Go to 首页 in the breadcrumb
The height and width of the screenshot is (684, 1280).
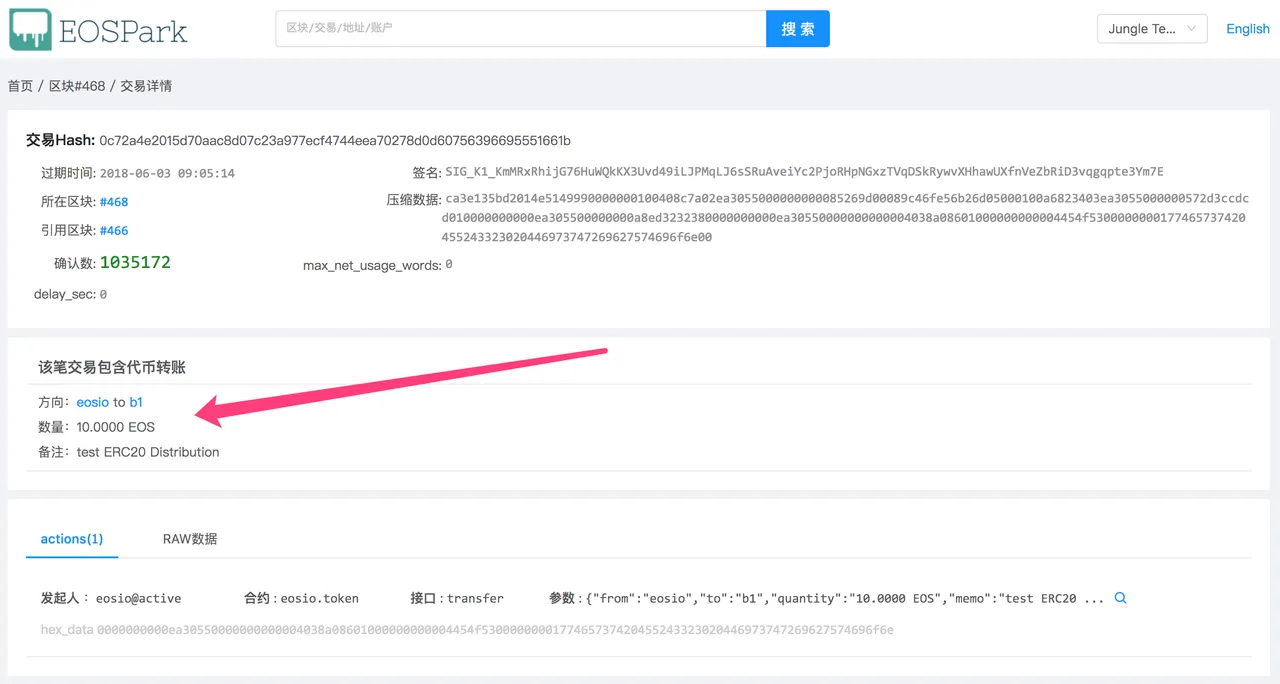tap(20, 86)
